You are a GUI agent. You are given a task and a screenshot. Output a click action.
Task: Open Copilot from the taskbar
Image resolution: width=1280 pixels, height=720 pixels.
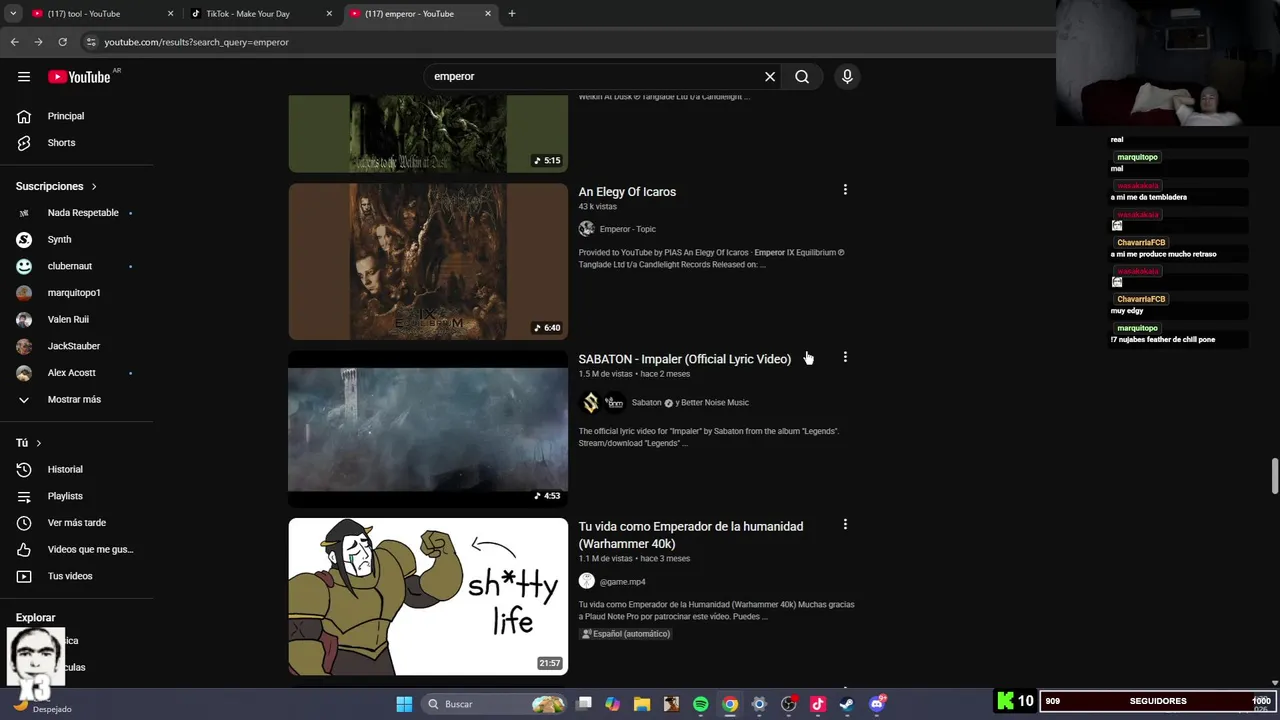point(613,704)
